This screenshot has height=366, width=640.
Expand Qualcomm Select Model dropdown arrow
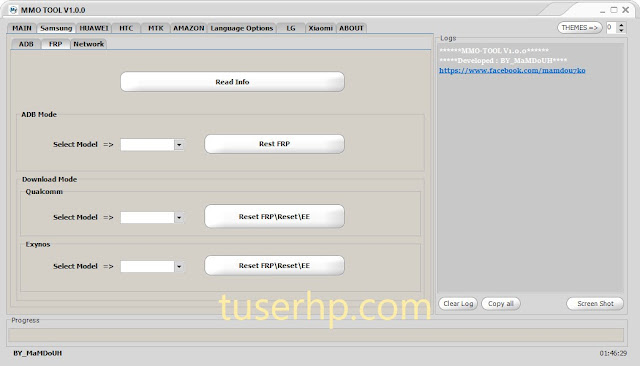(179, 217)
